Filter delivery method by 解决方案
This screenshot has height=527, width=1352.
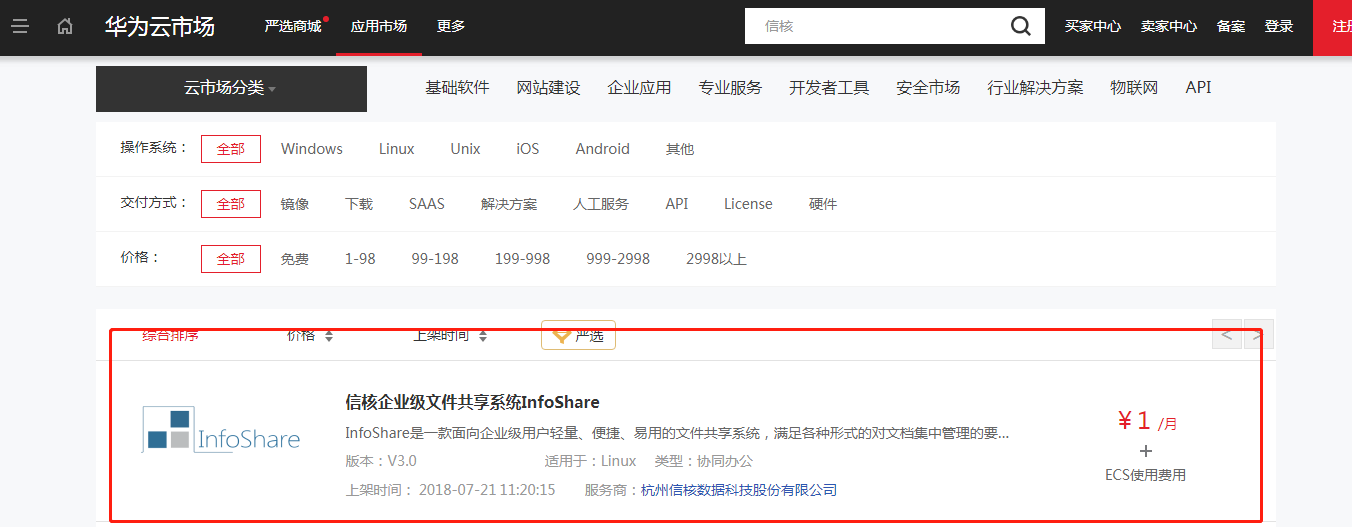point(509,204)
